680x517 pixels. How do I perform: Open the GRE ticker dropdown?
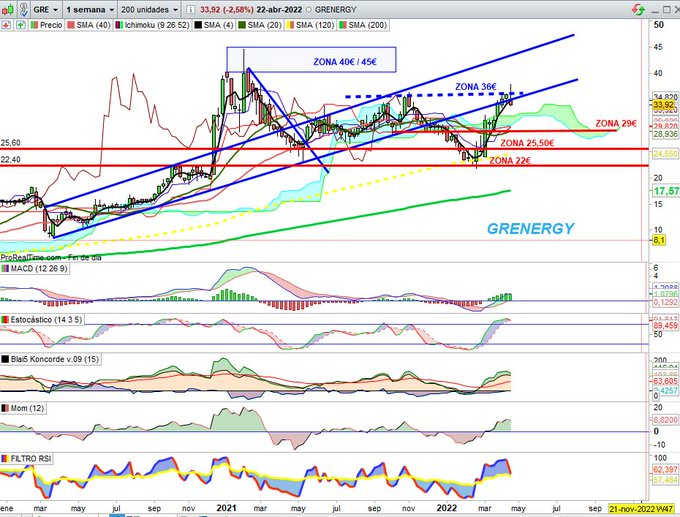point(46,9)
